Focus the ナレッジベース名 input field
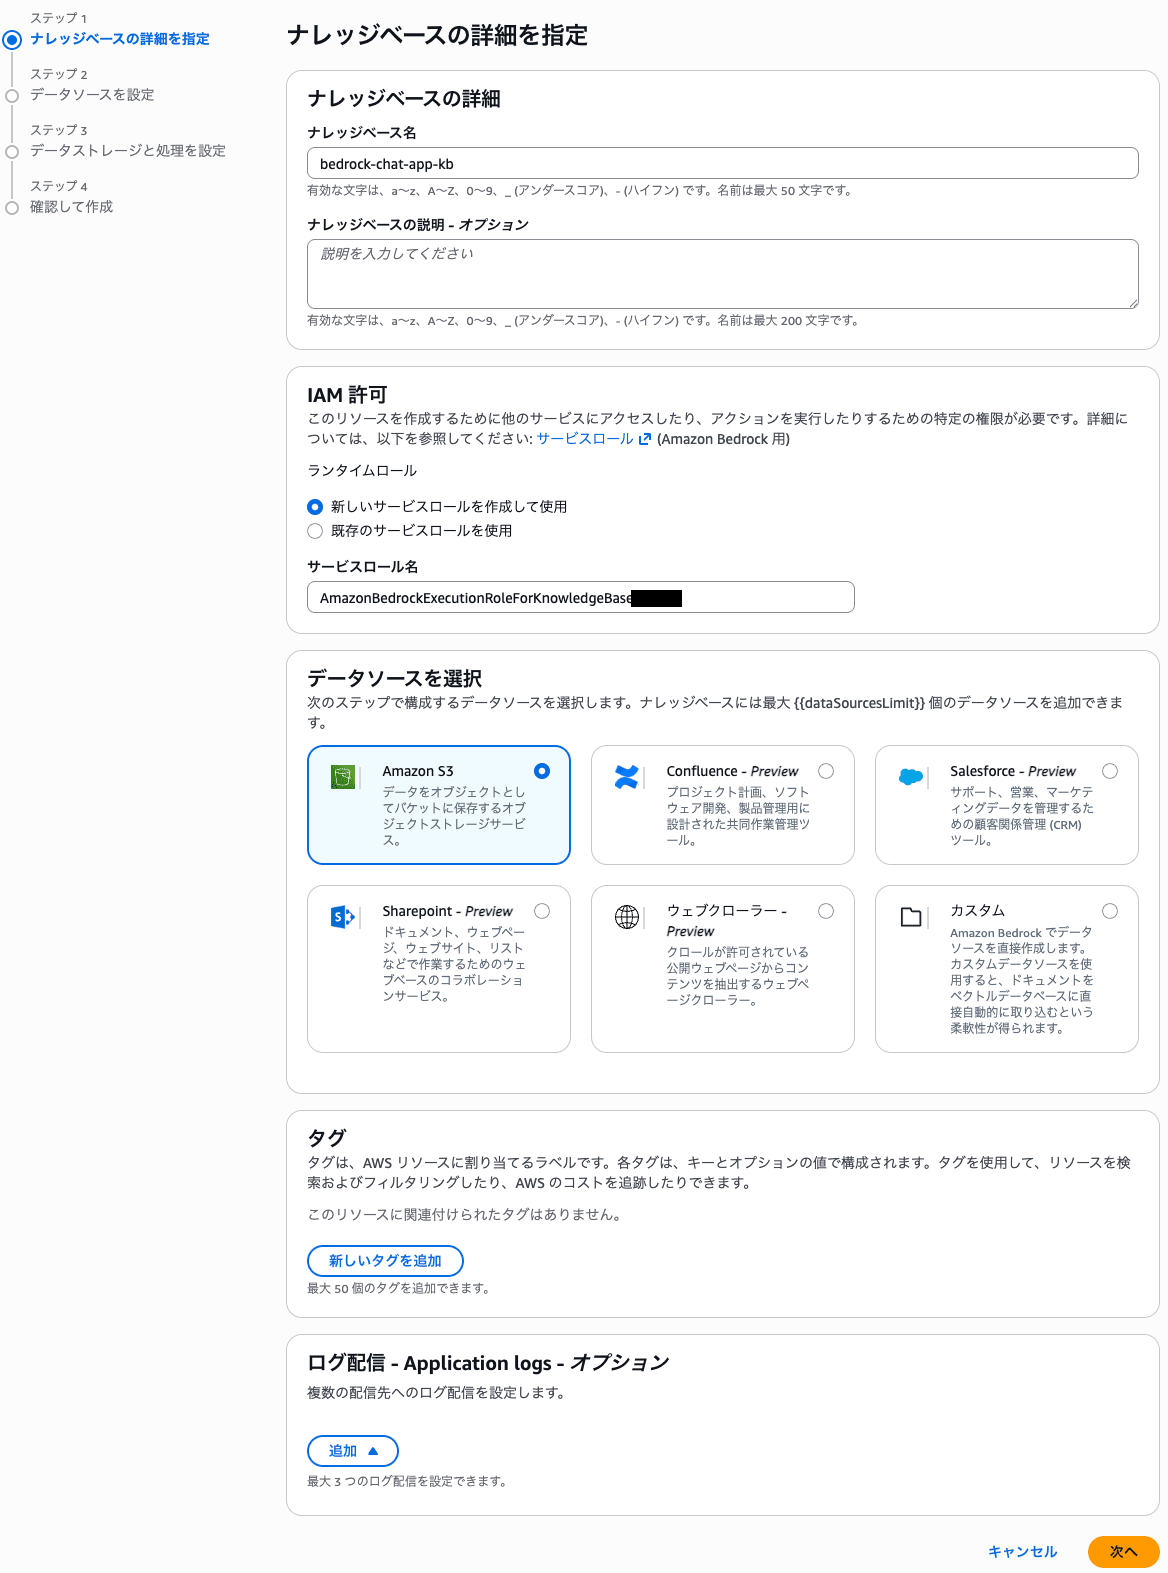 tap(723, 164)
